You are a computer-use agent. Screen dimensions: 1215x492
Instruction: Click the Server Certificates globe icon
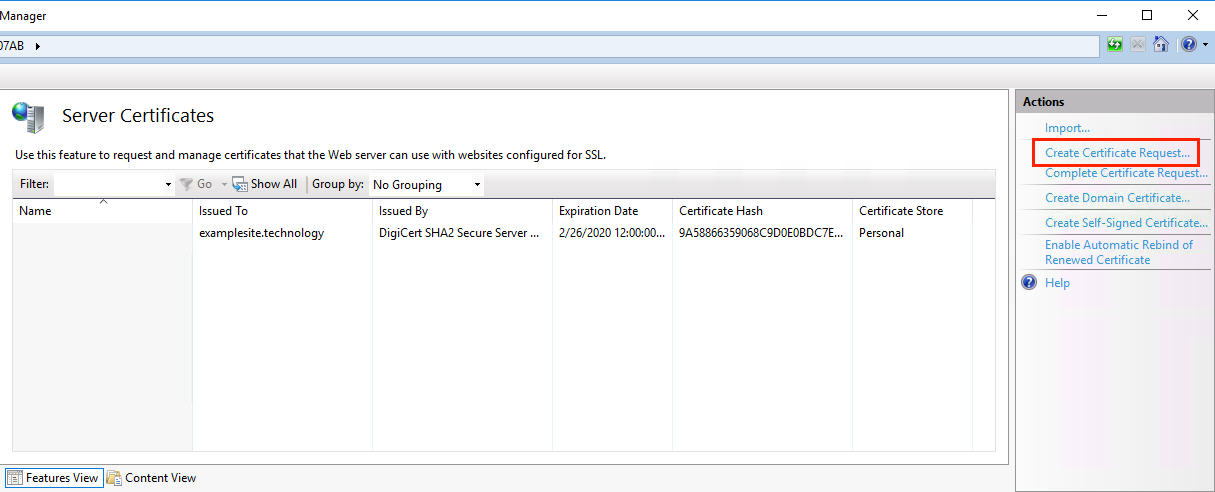[28, 117]
